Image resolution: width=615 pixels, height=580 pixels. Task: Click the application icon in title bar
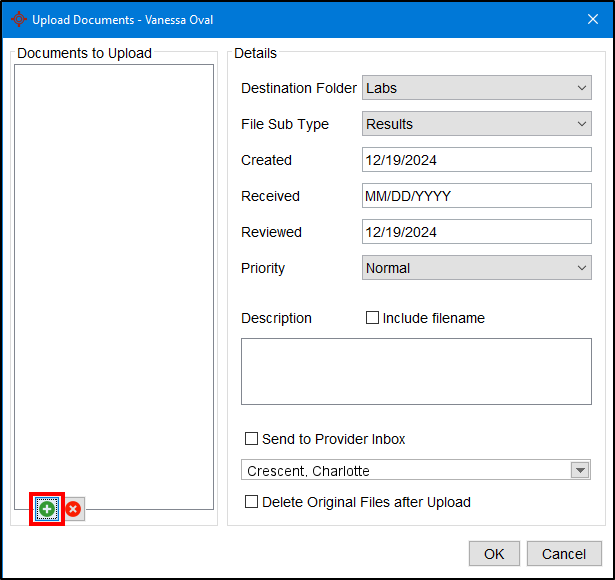17,19
